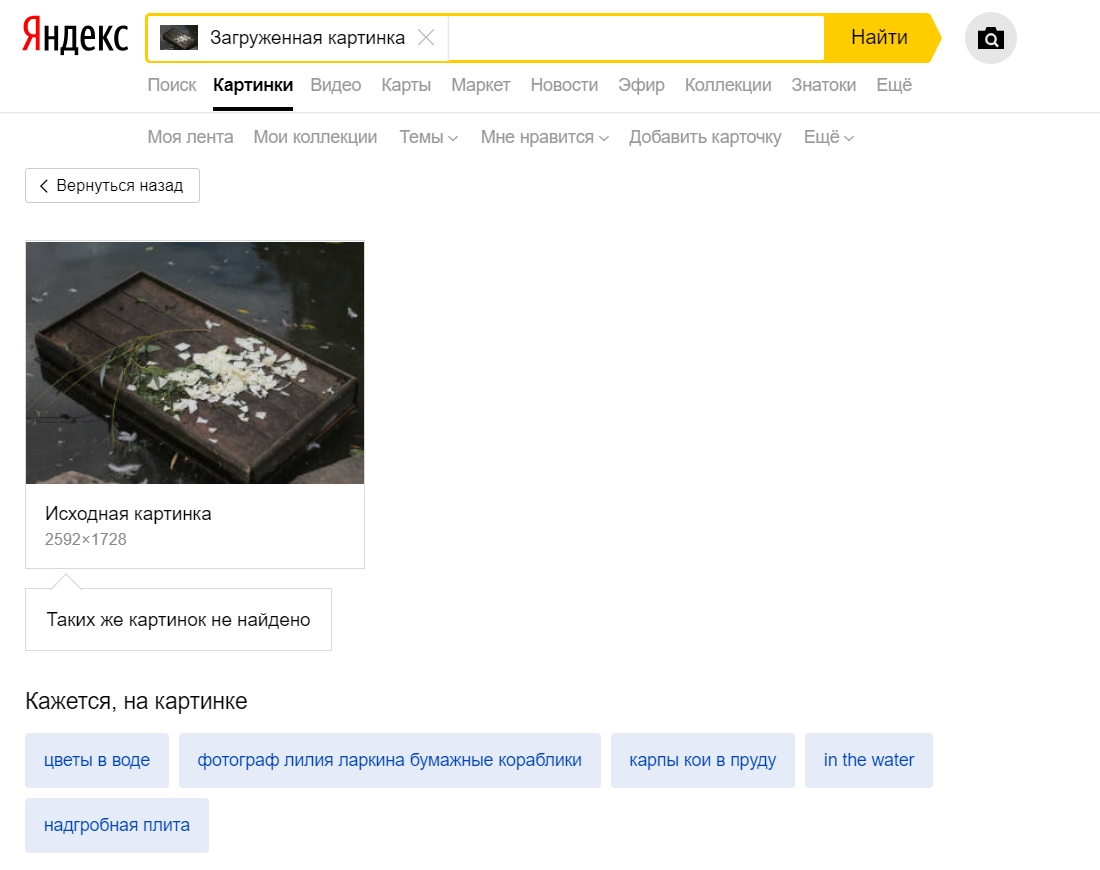
Task: Focus the search text input field
Action: point(636,38)
